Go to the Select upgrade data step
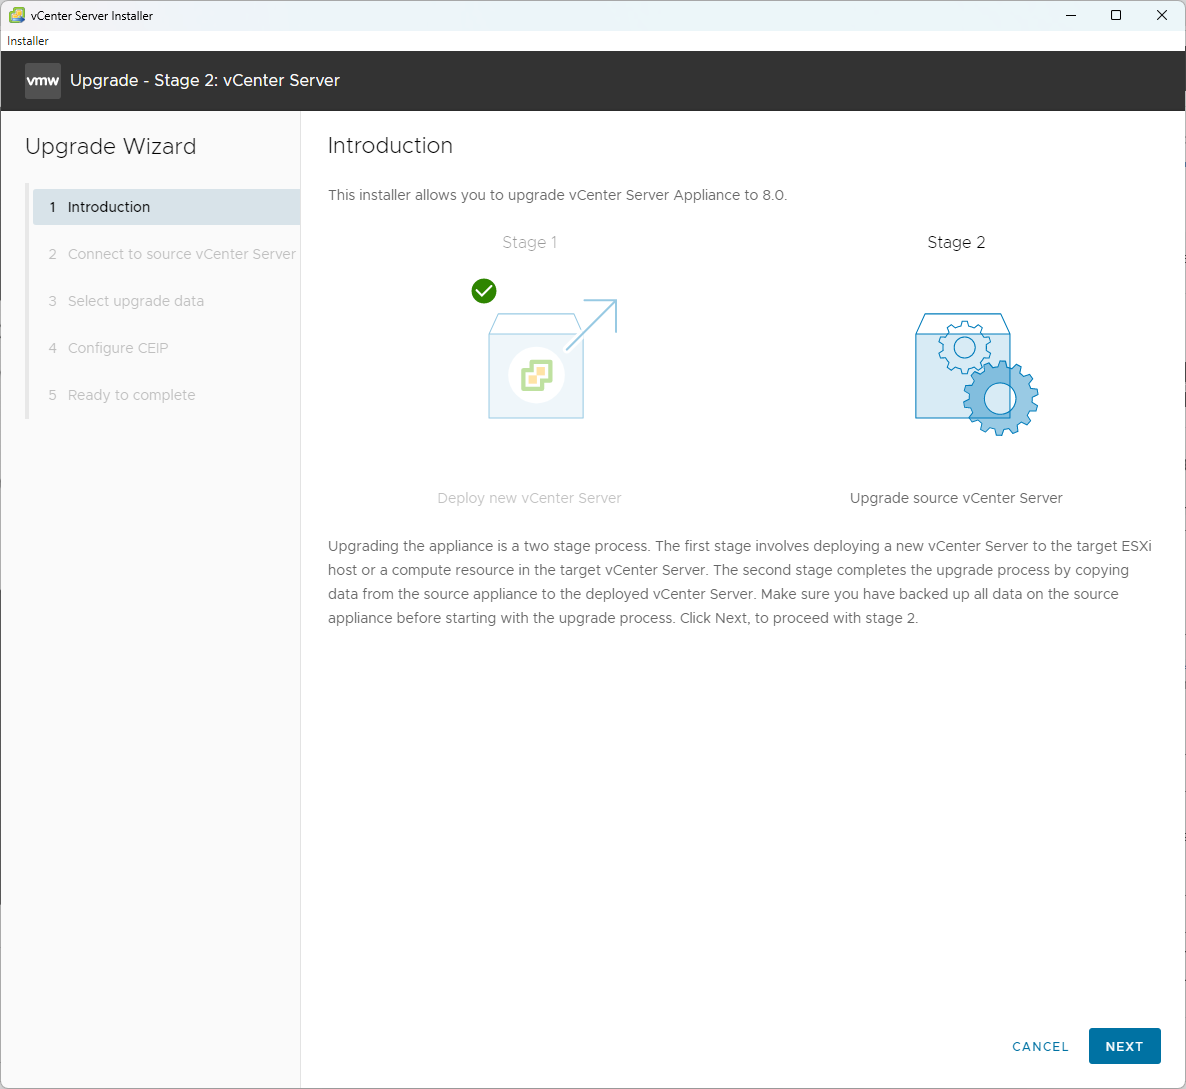The height and width of the screenshot is (1089, 1186). pos(135,301)
